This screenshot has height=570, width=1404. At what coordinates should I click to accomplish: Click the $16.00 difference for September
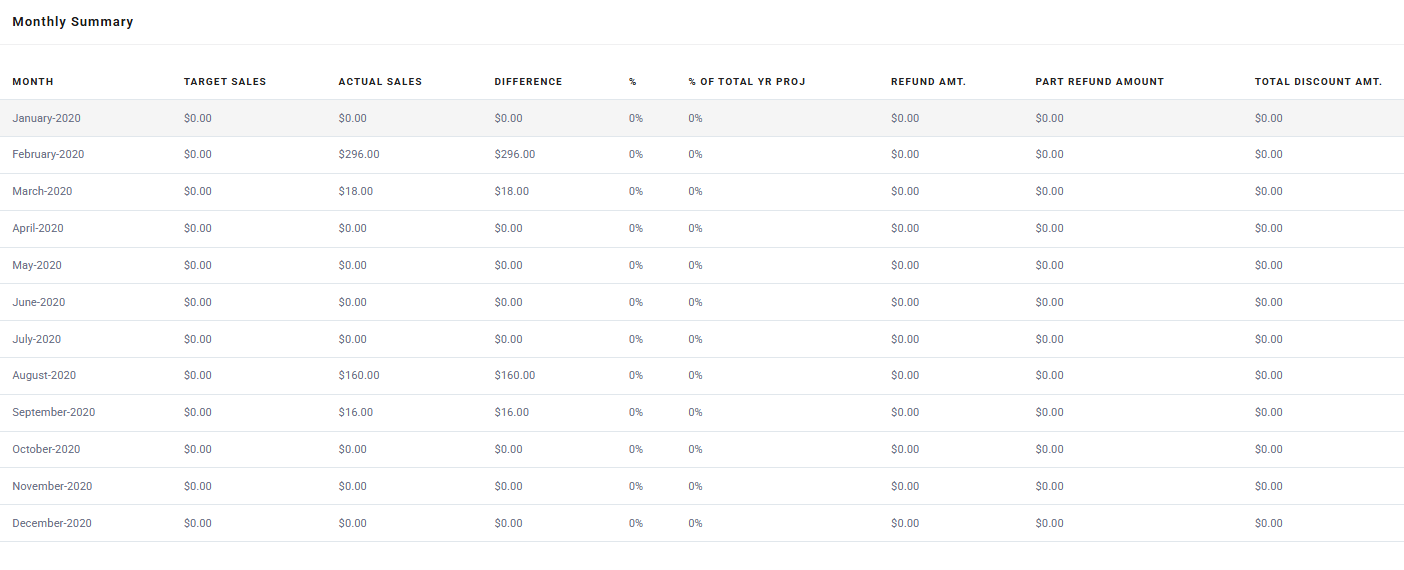point(512,413)
